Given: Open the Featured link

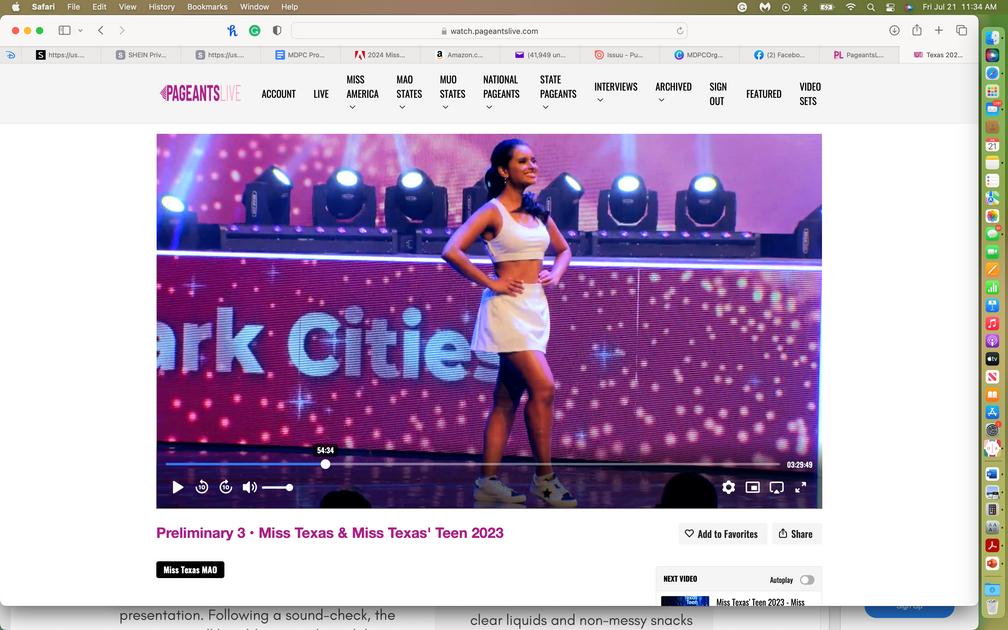Looking at the screenshot, I should (x=764, y=94).
